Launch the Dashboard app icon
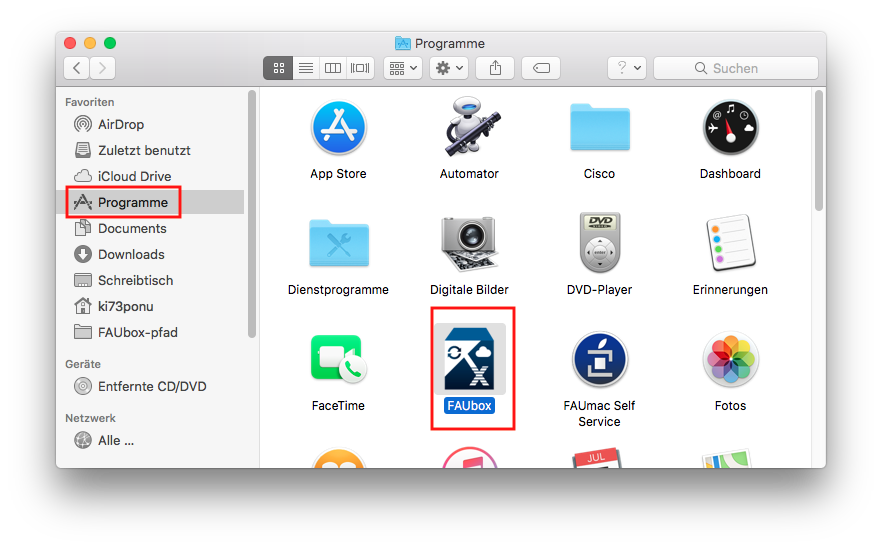Image resolution: width=882 pixels, height=548 pixels. [730, 128]
